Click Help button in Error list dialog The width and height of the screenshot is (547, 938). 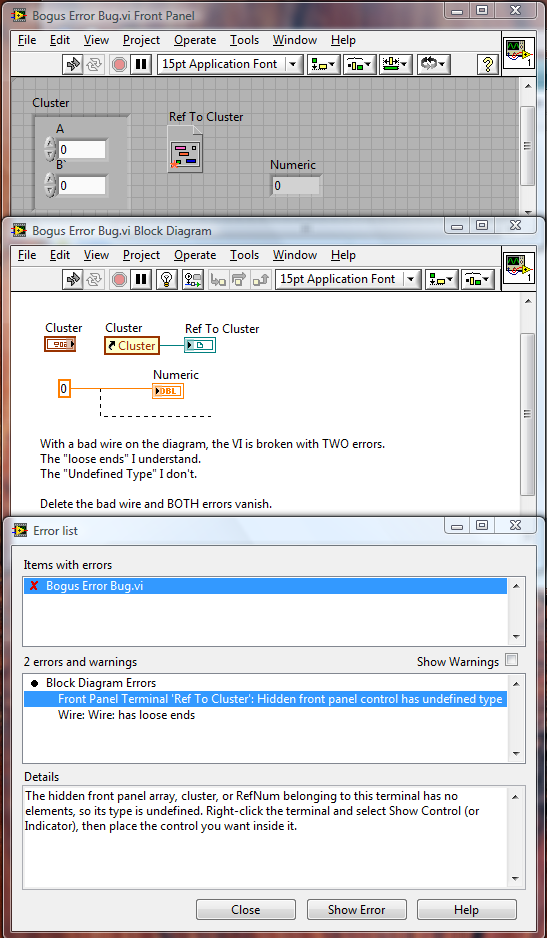466,909
